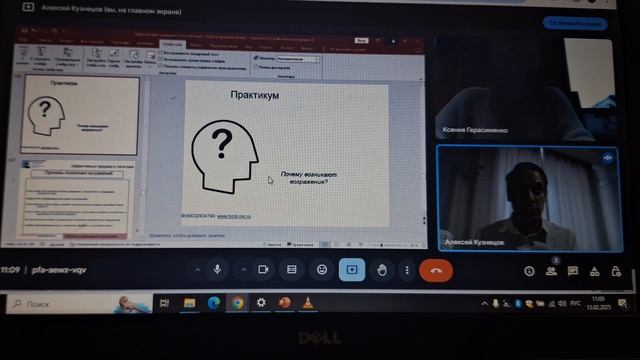Switch to Chrome on the taskbar

238,303
